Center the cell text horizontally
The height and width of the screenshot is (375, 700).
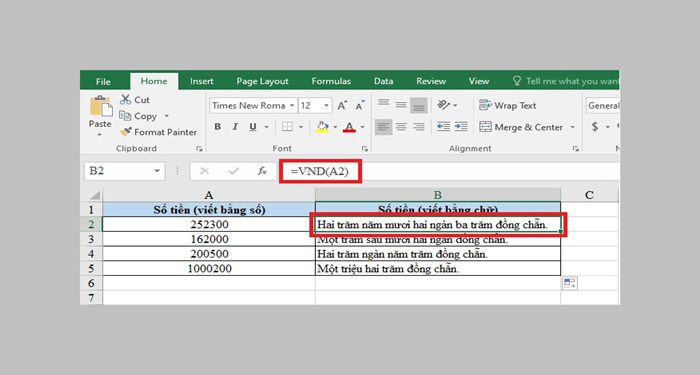(401, 127)
